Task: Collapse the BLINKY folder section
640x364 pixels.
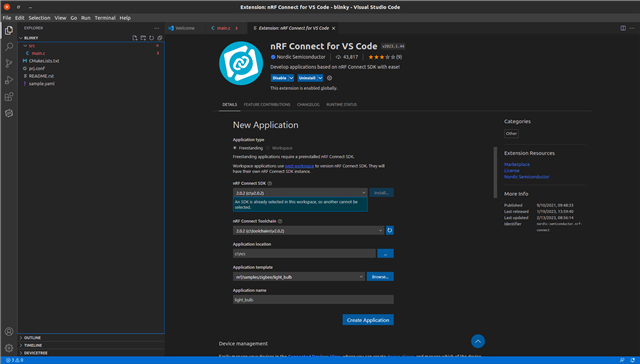Action: pyautogui.click(x=21, y=38)
